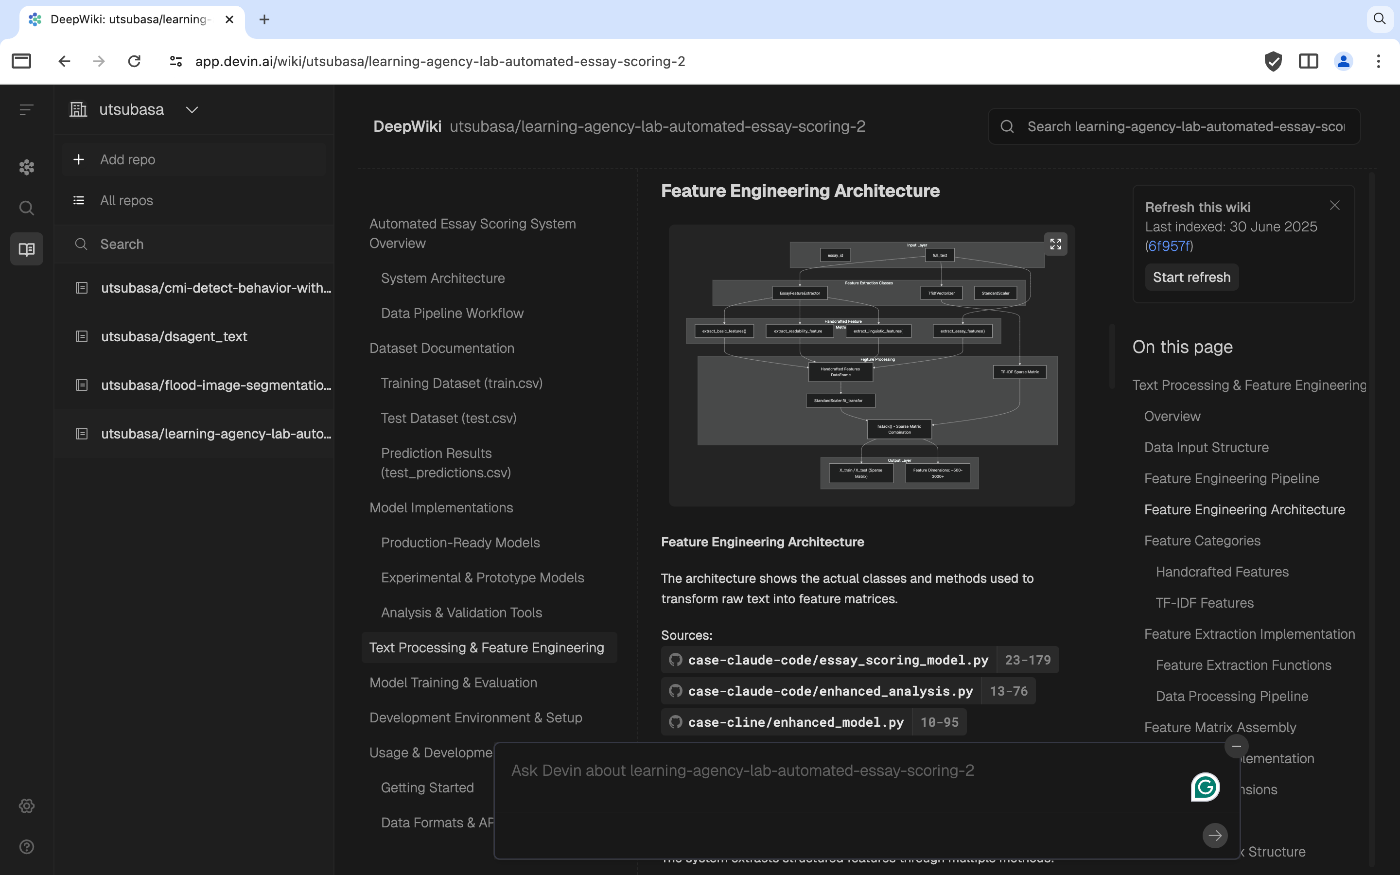Open the Devin sessions icon in sidebar
This screenshot has width=1400, height=875.
[27, 167]
